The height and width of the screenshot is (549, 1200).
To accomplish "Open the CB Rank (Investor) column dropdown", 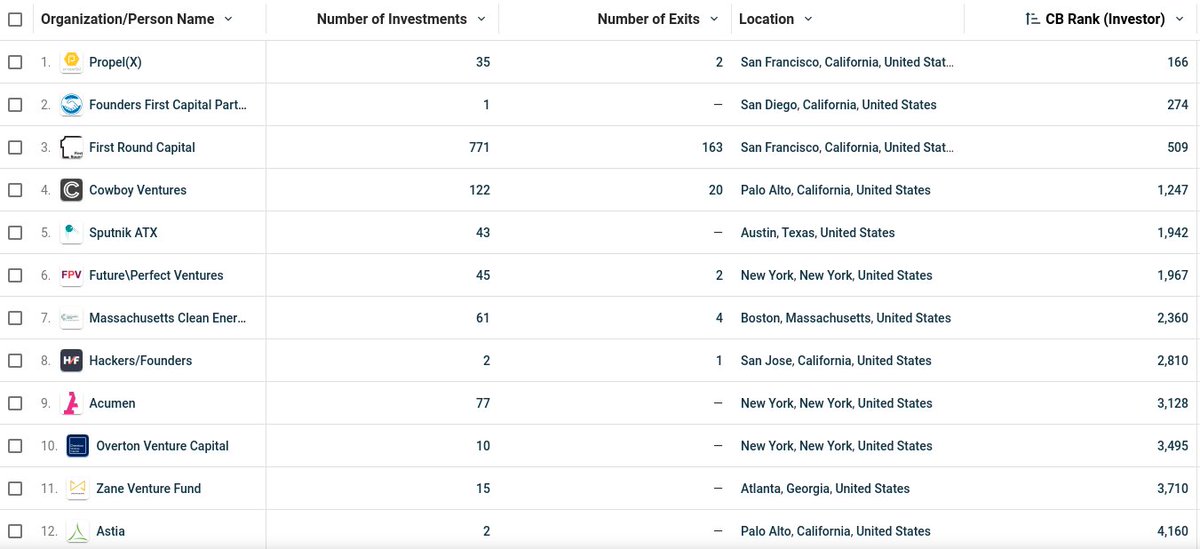I will tap(1180, 19).
